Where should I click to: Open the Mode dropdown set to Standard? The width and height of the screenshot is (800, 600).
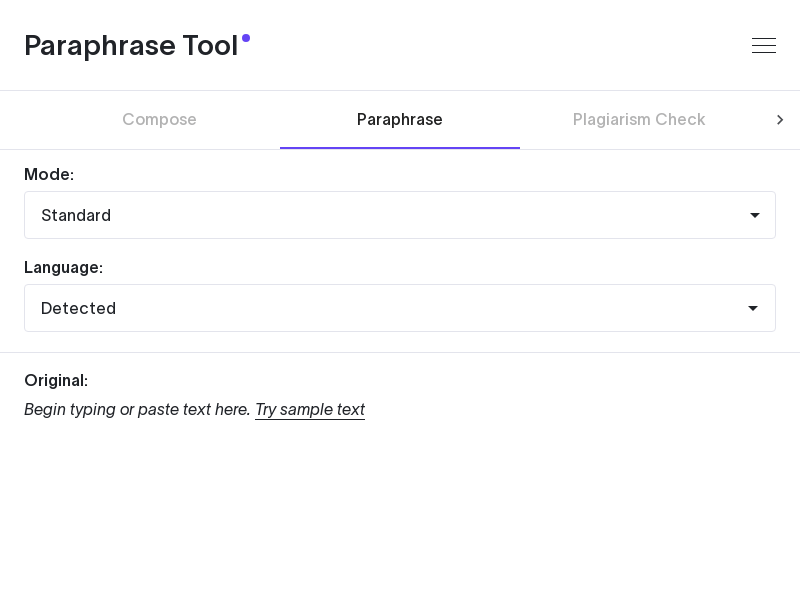coord(400,215)
